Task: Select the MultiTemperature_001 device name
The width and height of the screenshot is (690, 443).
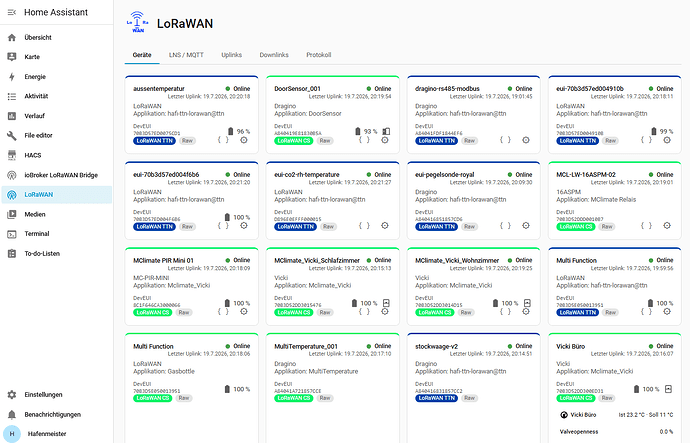Action: [307, 346]
